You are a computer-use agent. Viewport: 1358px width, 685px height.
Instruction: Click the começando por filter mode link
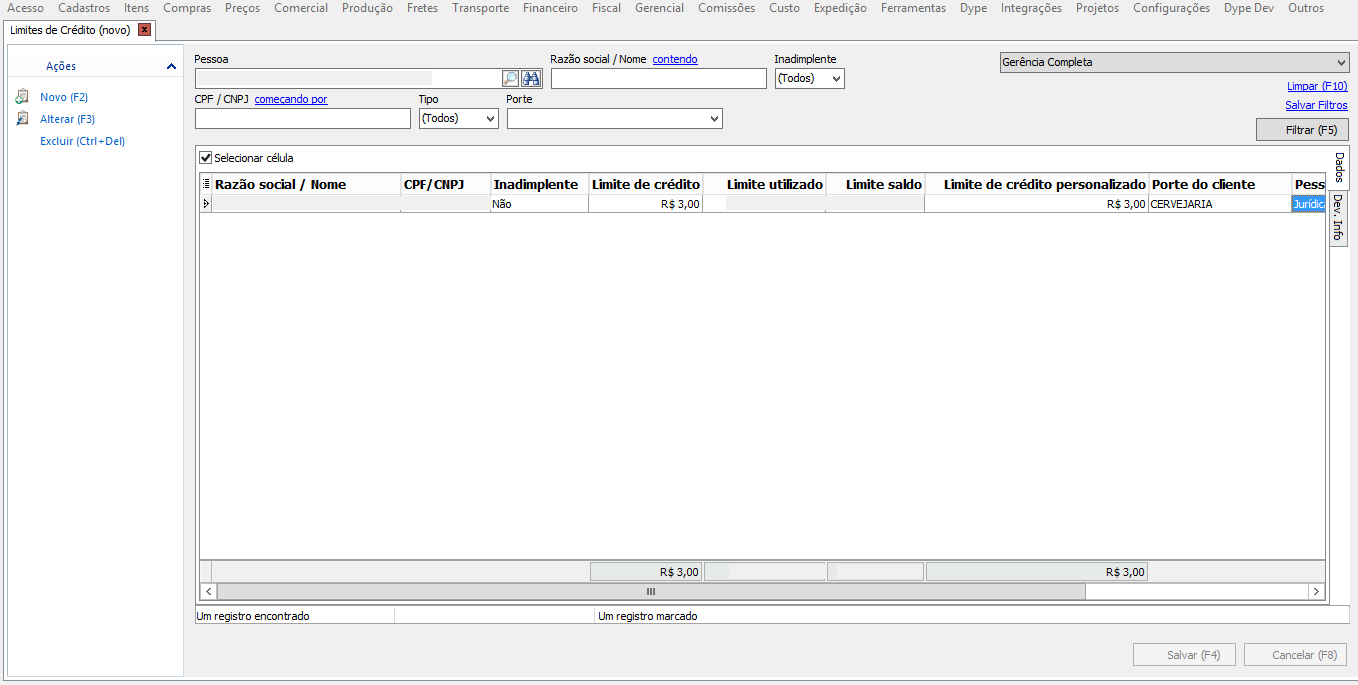pyautogui.click(x=291, y=99)
